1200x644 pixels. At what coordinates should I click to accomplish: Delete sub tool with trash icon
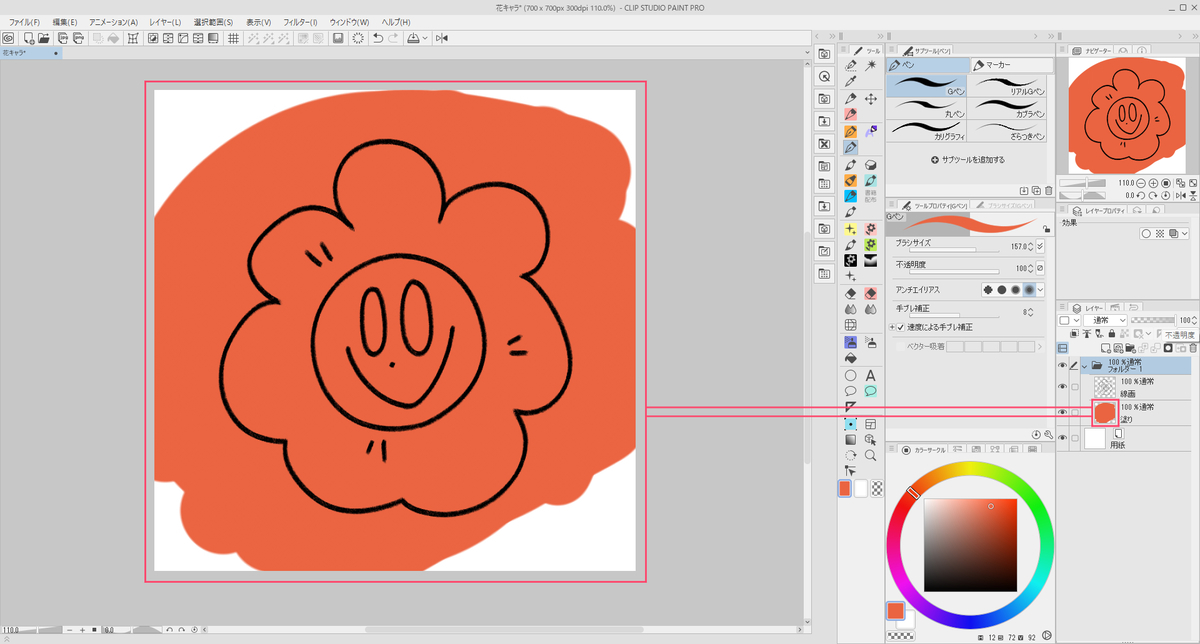(1048, 190)
